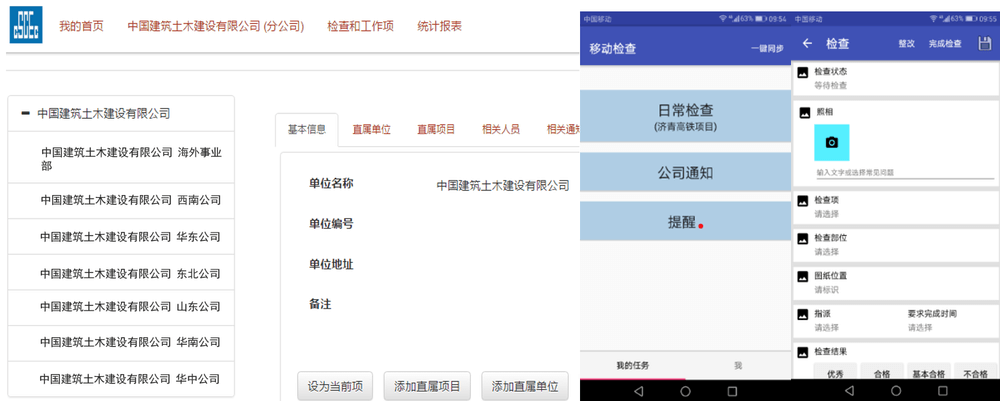Select the 西南公司 tree item
The height and width of the screenshot is (401, 1000).
point(121,200)
